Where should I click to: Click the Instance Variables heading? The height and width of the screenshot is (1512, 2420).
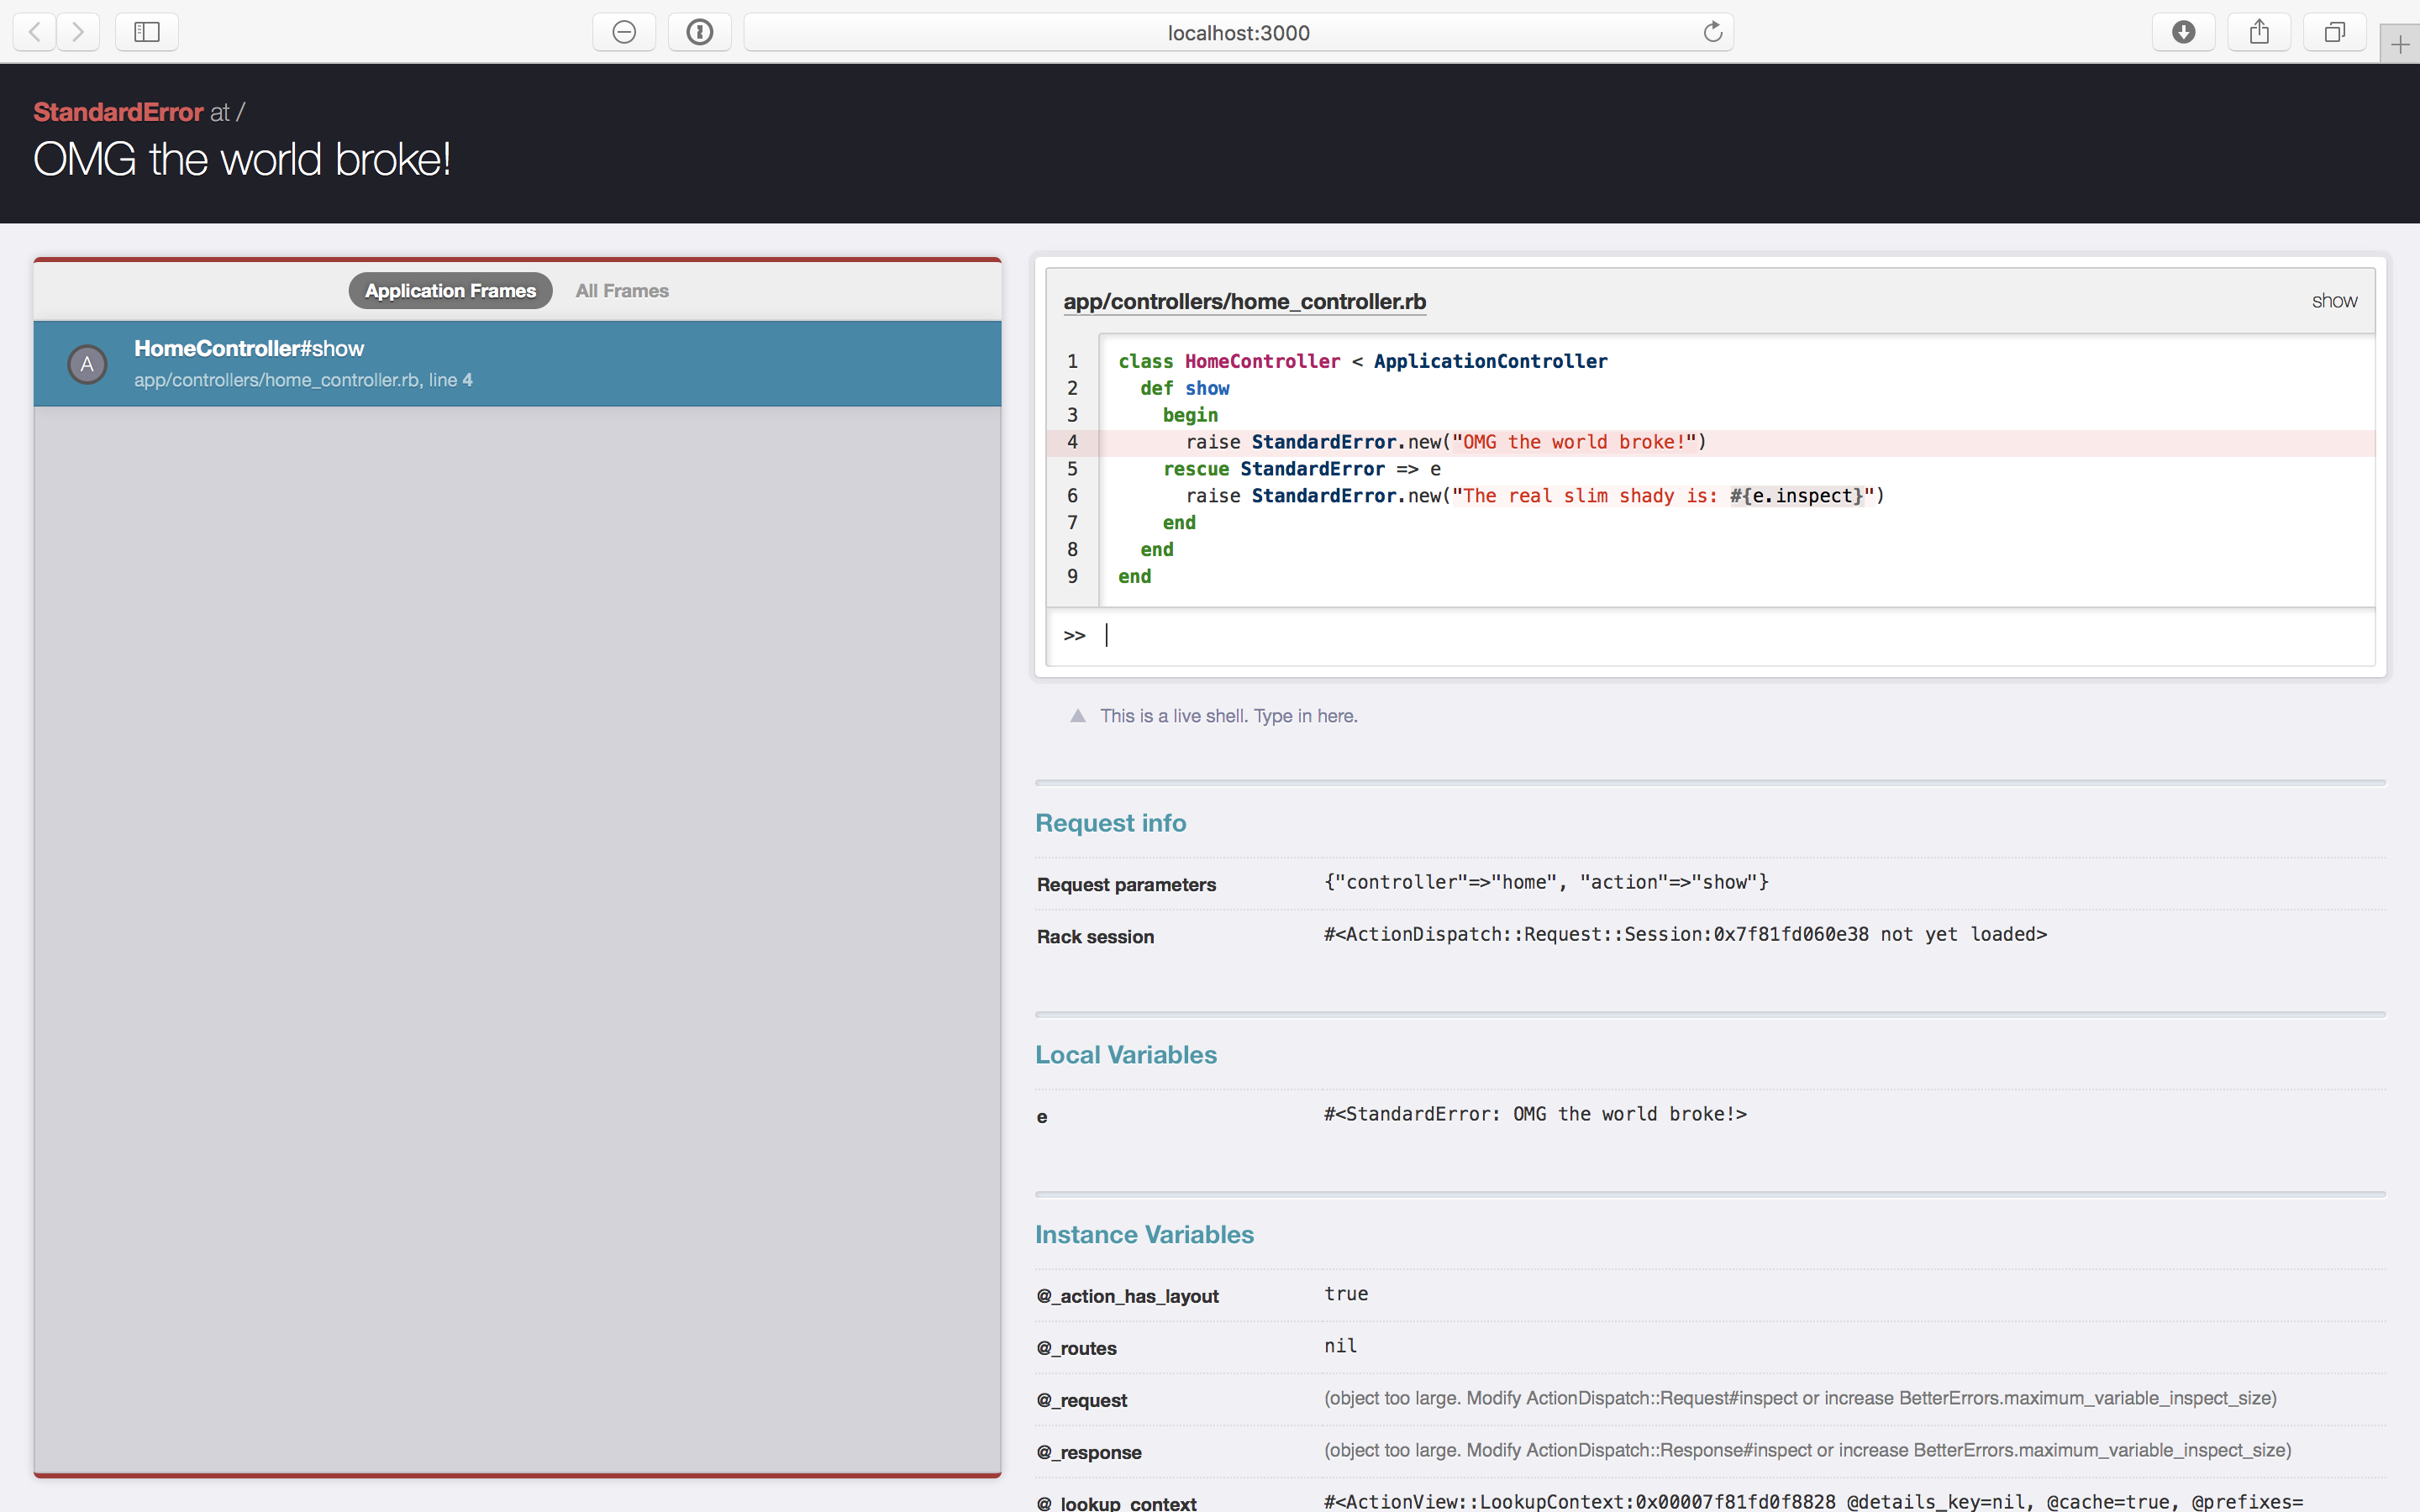1144,1235
